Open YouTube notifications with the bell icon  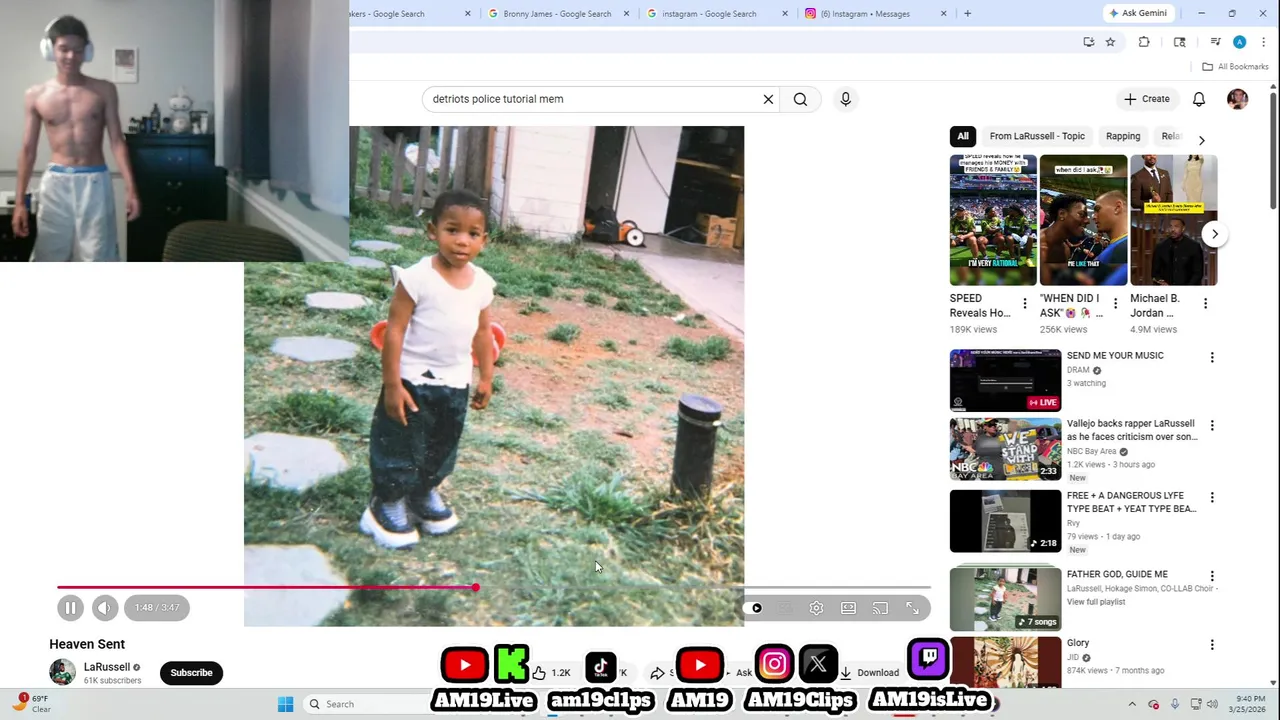1198,99
